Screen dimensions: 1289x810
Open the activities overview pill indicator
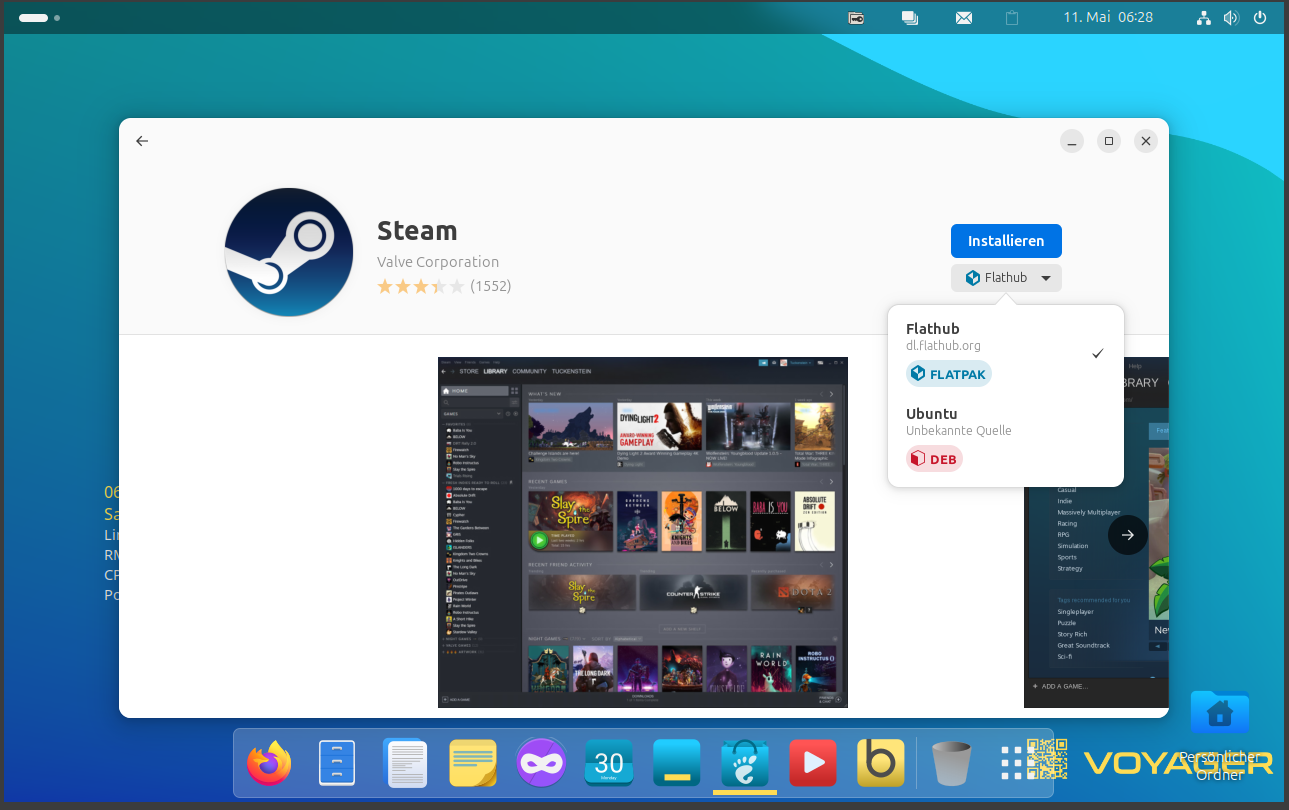coord(33,18)
